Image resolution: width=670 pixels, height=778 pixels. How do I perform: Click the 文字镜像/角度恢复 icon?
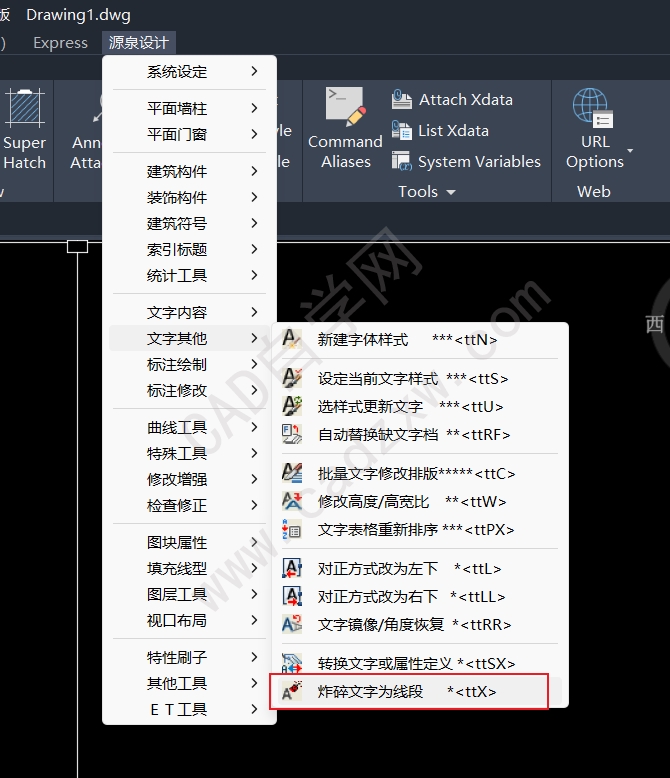pyautogui.click(x=292, y=624)
